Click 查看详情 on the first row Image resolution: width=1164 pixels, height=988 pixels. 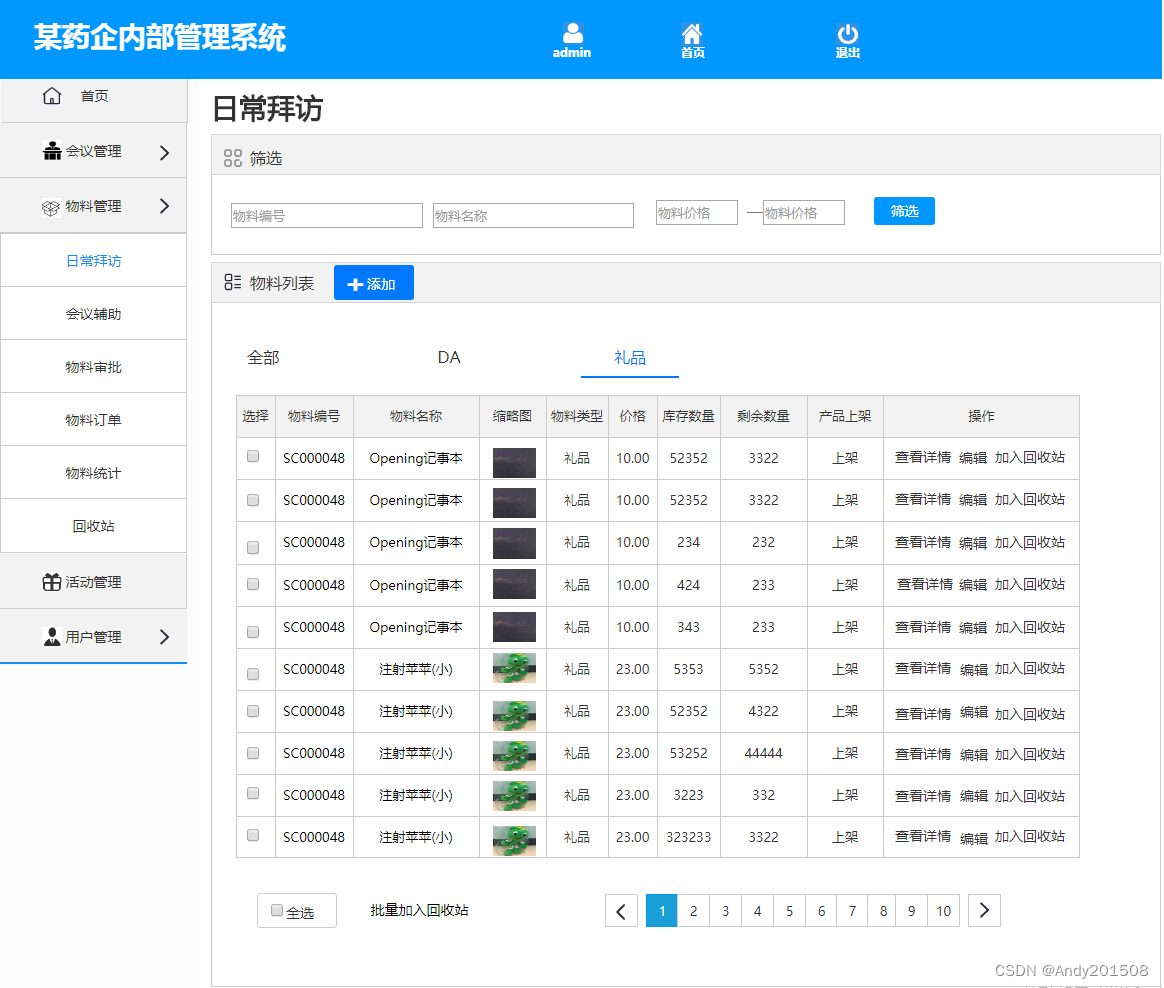922,458
